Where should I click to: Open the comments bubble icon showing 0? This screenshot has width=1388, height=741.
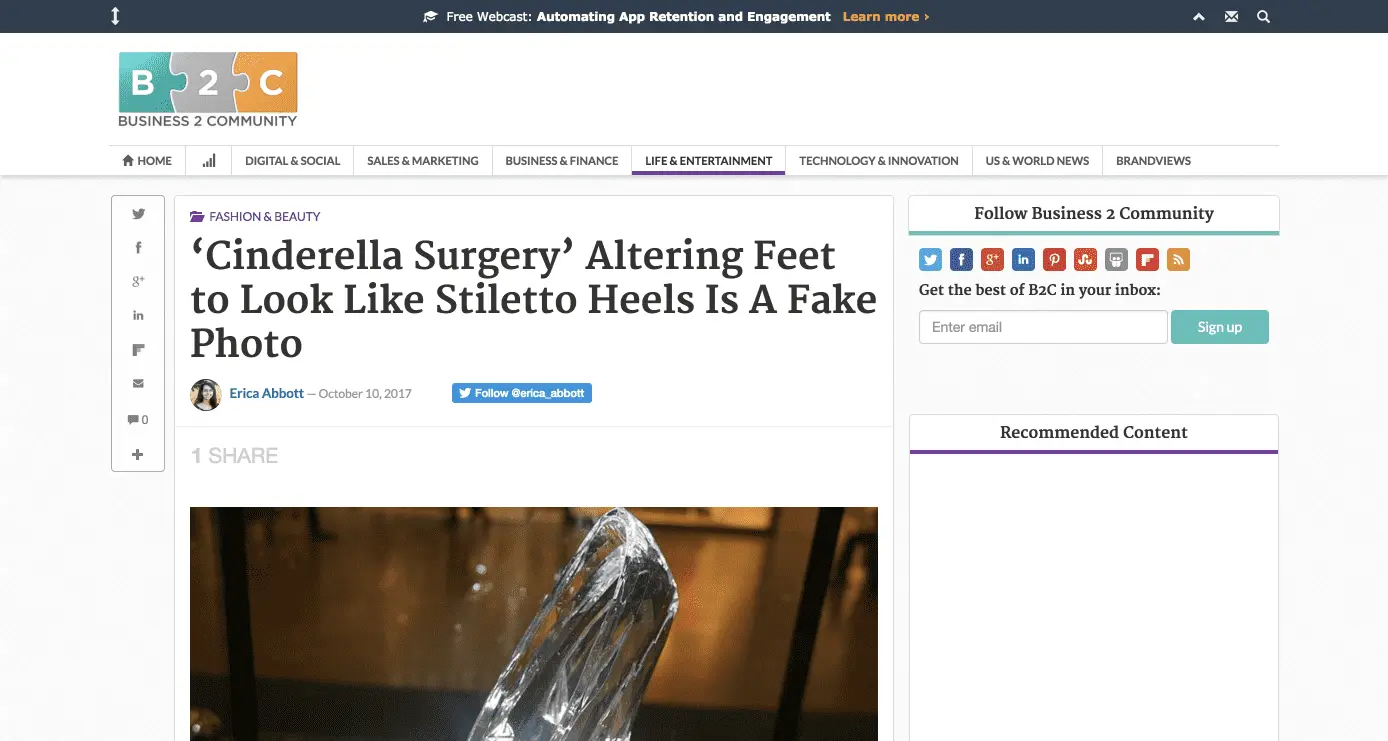pyautogui.click(x=138, y=420)
